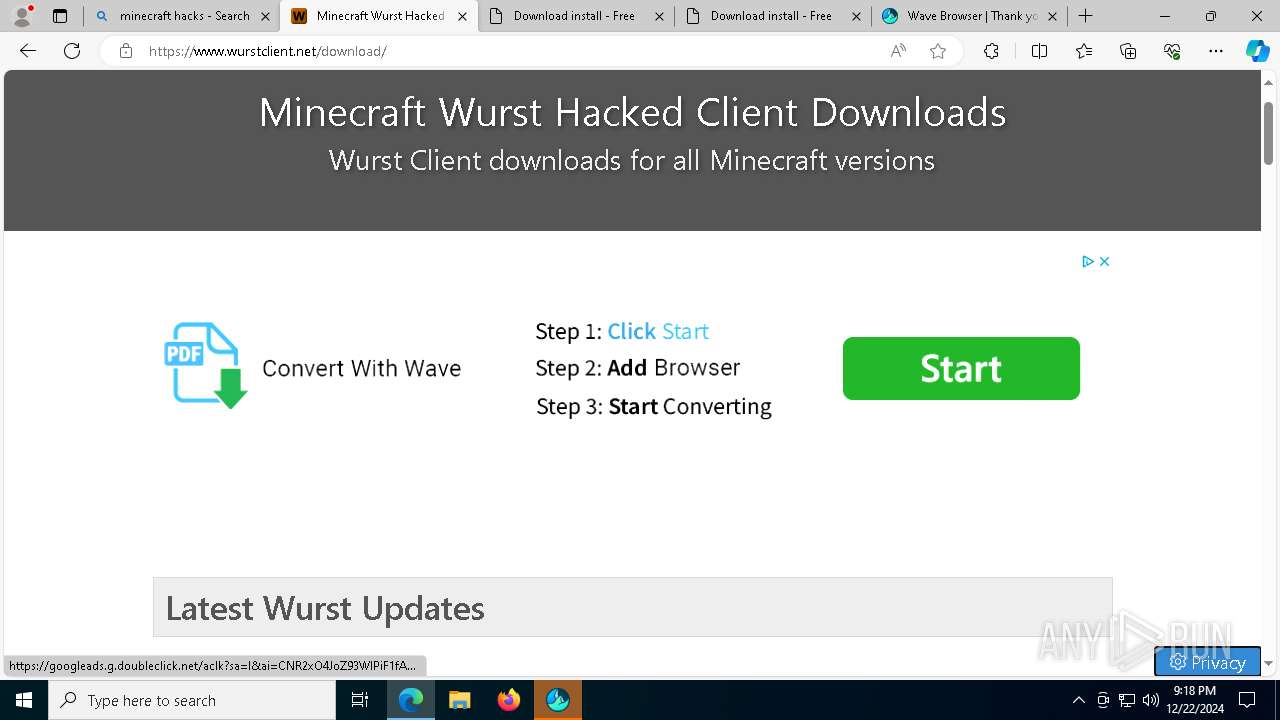This screenshot has width=1280, height=720.
Task: Add this page to favorites with star icon
Action: coord(938,51)
